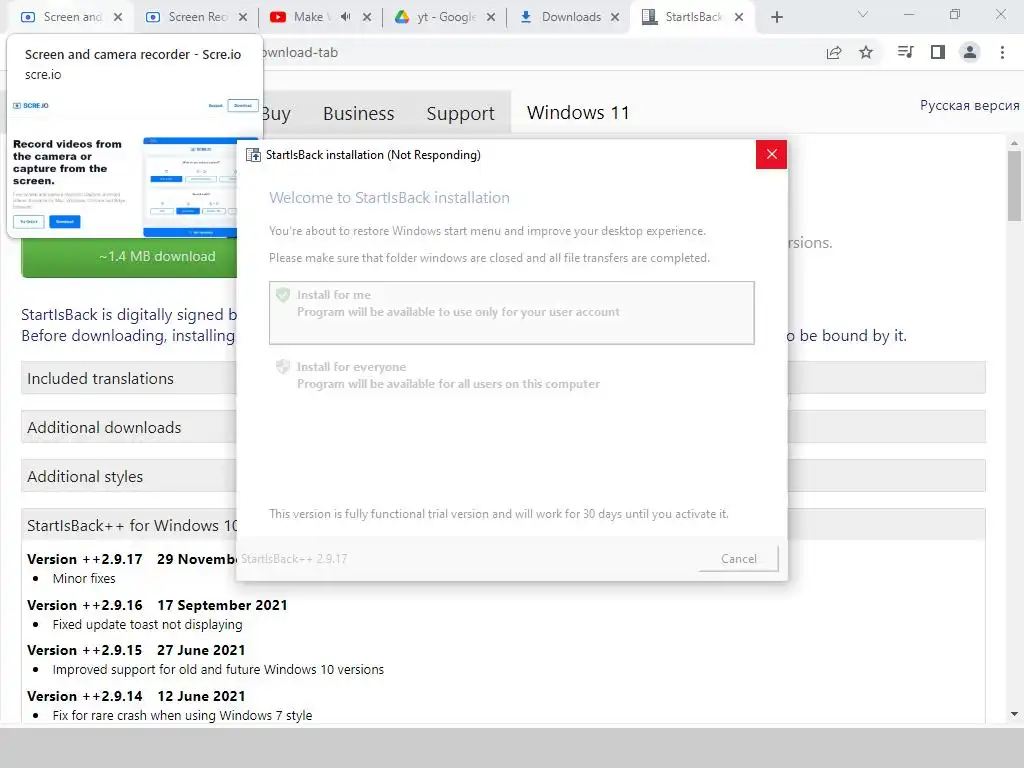Close the StartIsBack browser tab
This screenshot has height=768, width=1024.
pos(739,17)
